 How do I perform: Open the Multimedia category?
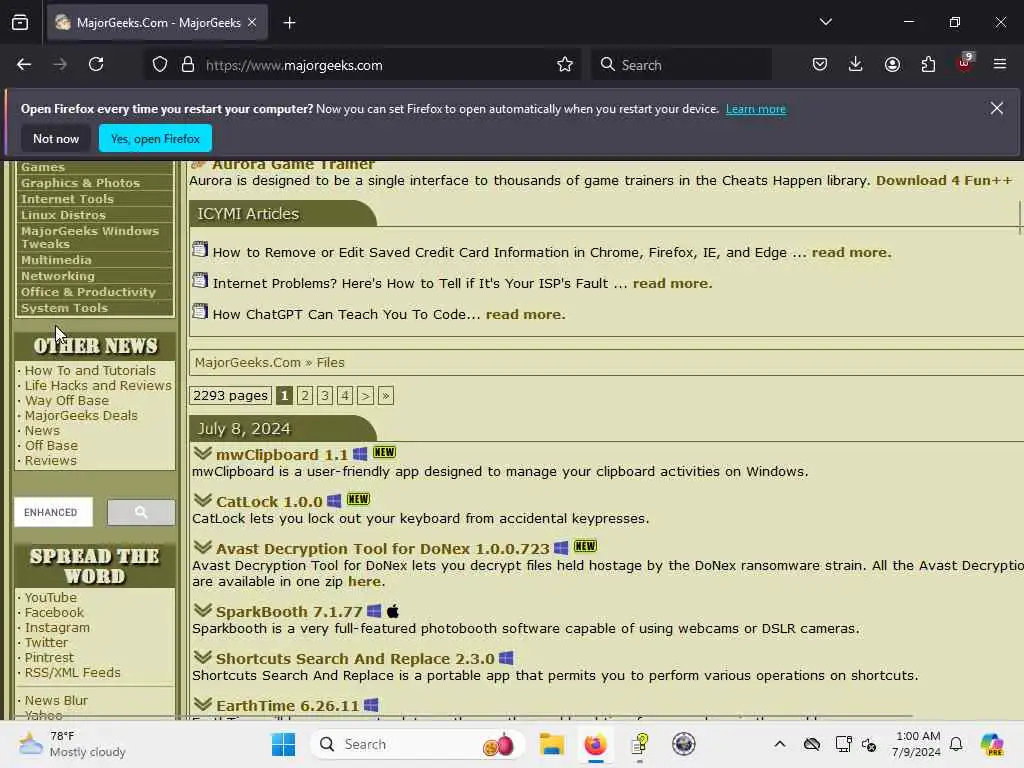pos(56,260)
